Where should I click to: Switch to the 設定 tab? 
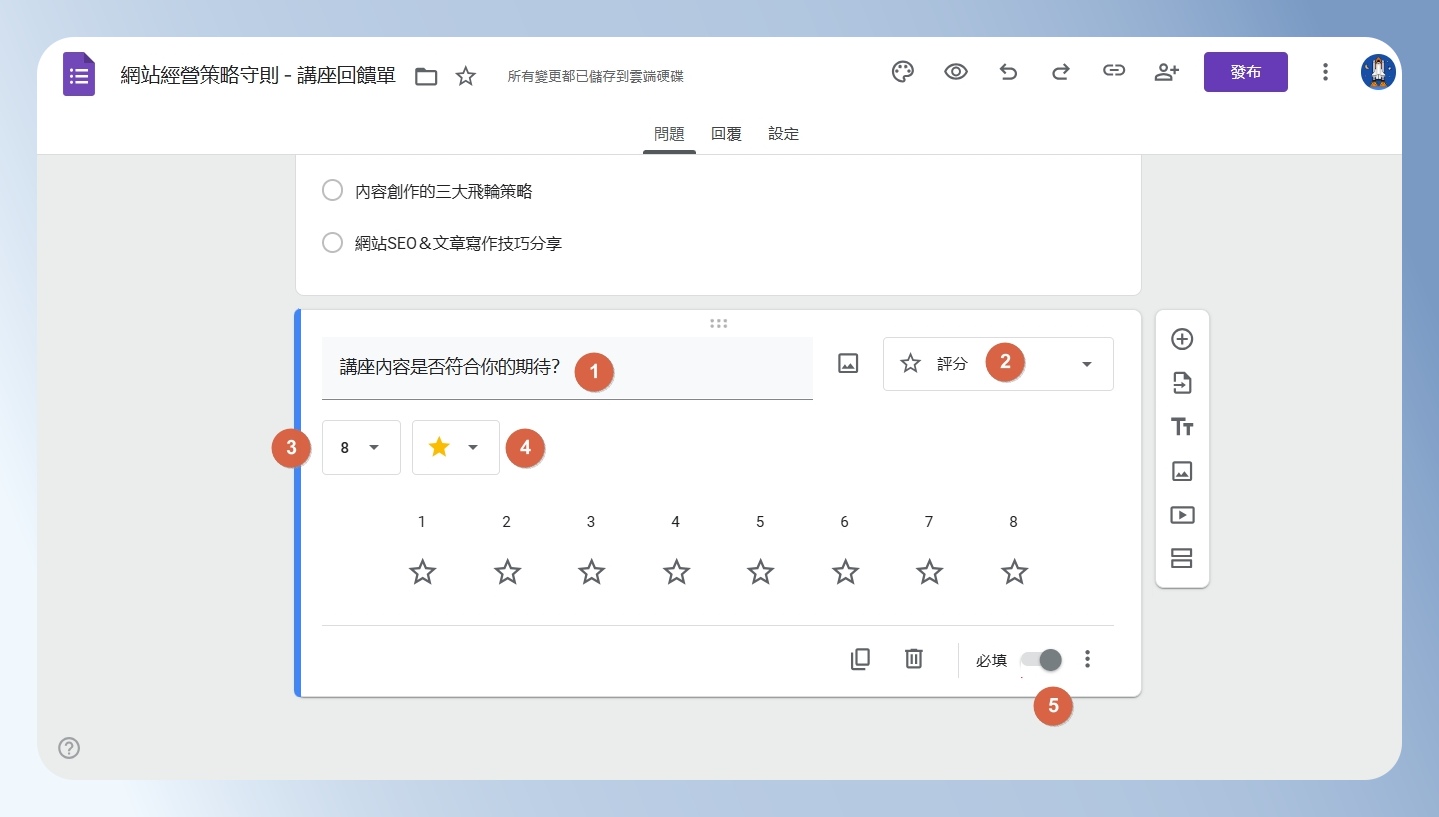pyautogui.click(x=784, y=134)
